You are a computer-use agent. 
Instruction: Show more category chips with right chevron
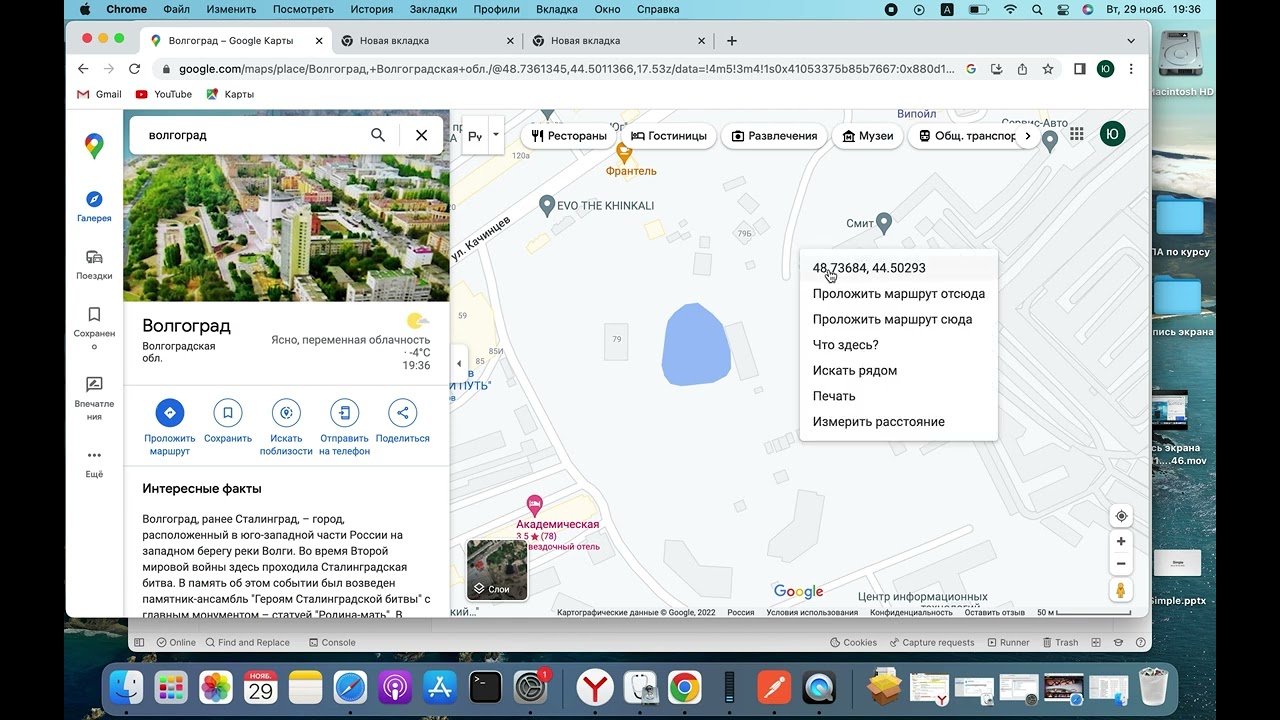(1028, 136)
